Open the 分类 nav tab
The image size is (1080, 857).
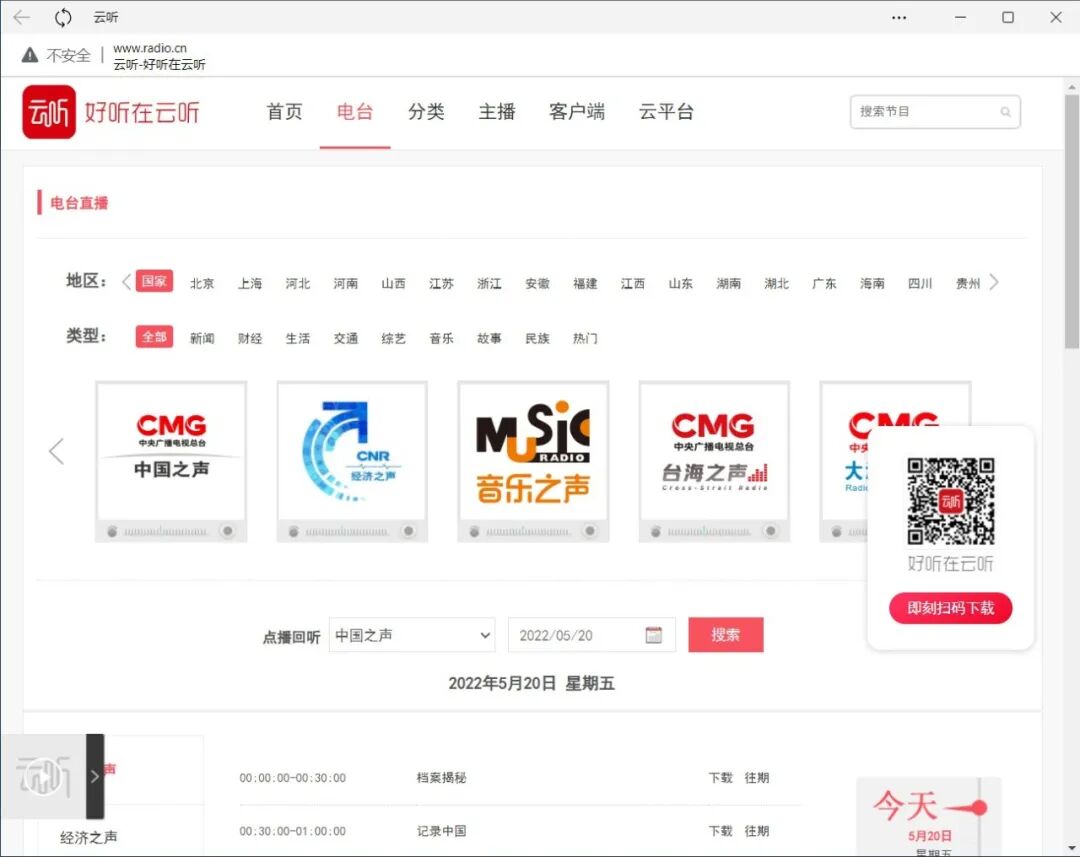(426, 112)
